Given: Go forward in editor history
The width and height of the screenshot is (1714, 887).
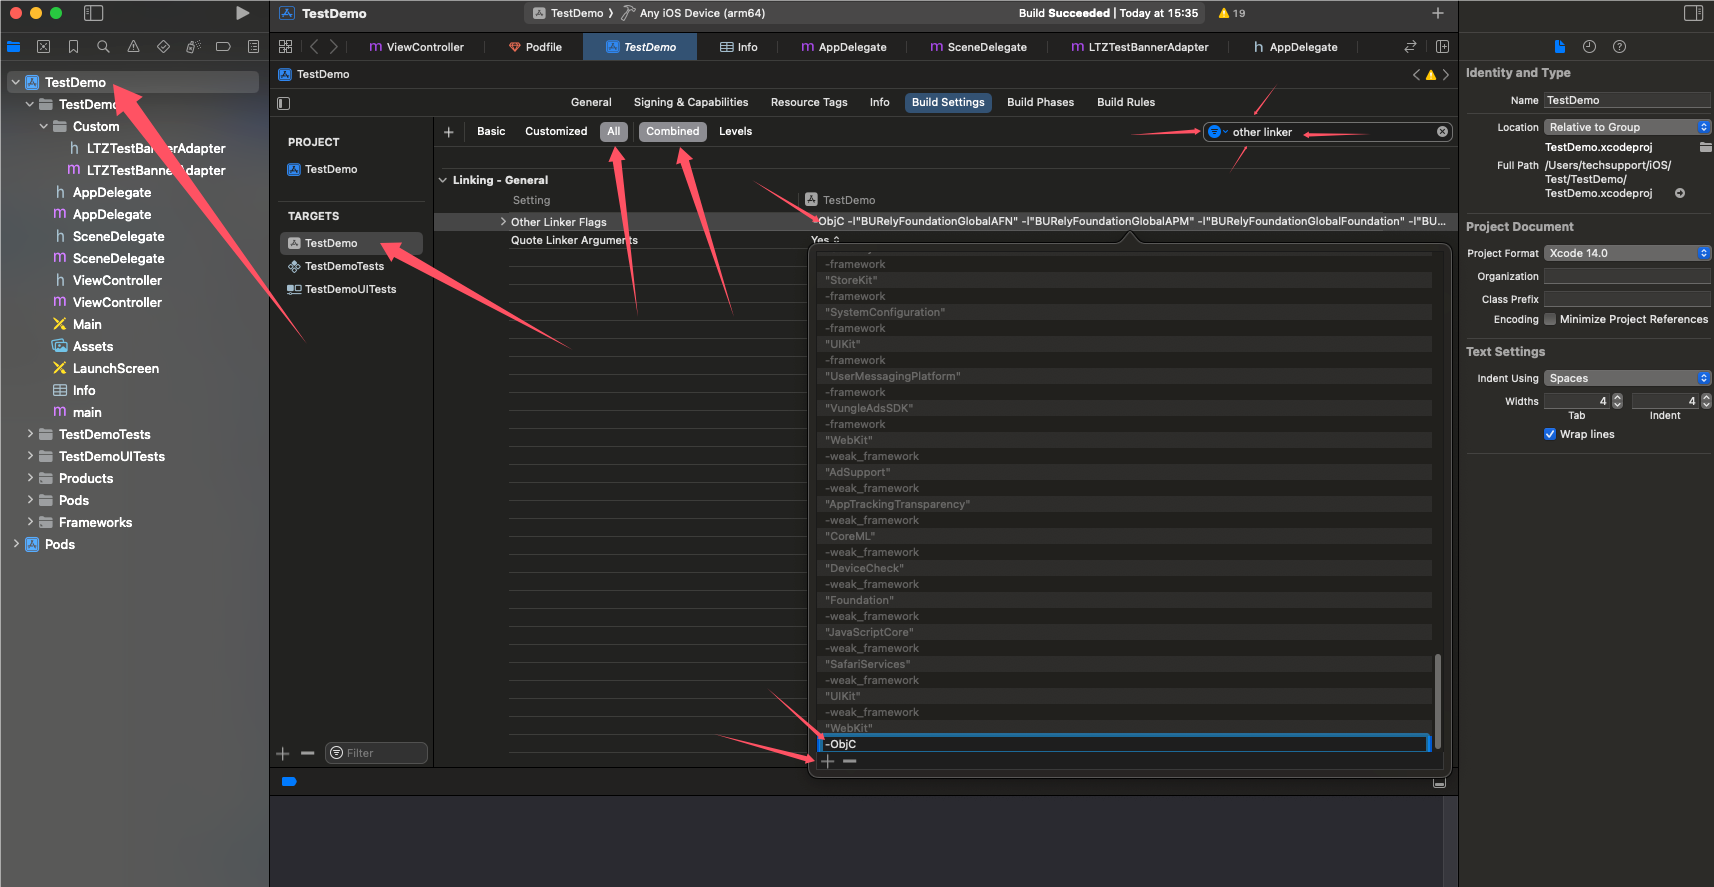Looking at the screenshot, I should (x=333, y=46).
